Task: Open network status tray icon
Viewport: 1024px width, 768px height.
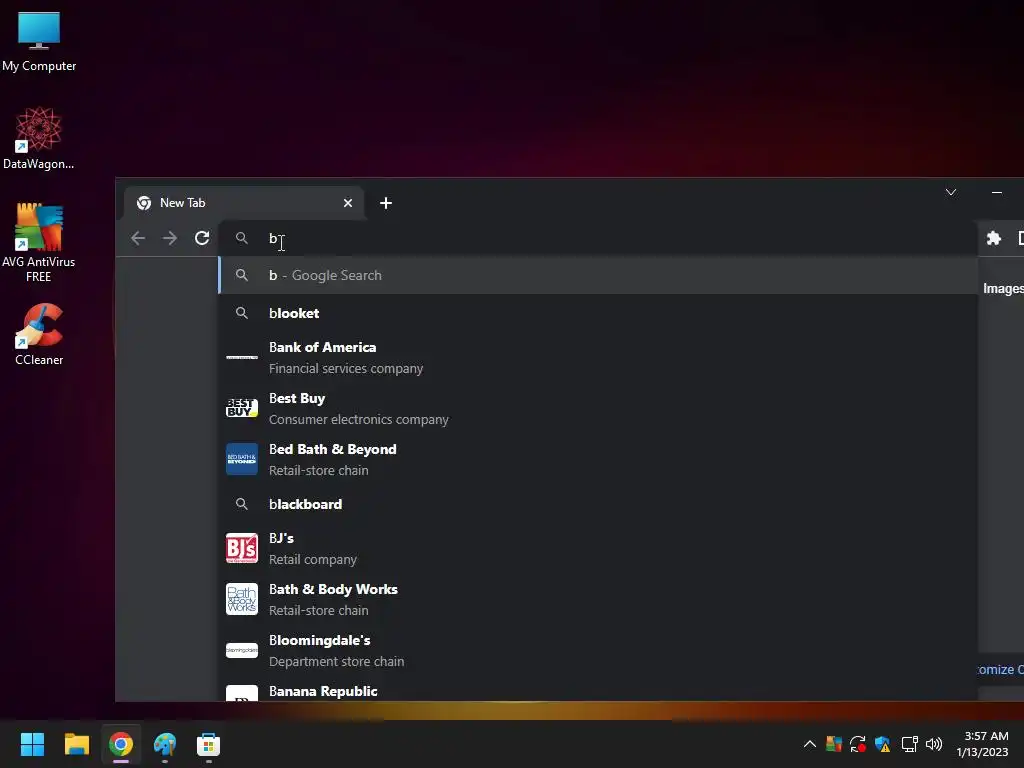Action: tap(909, 744)
